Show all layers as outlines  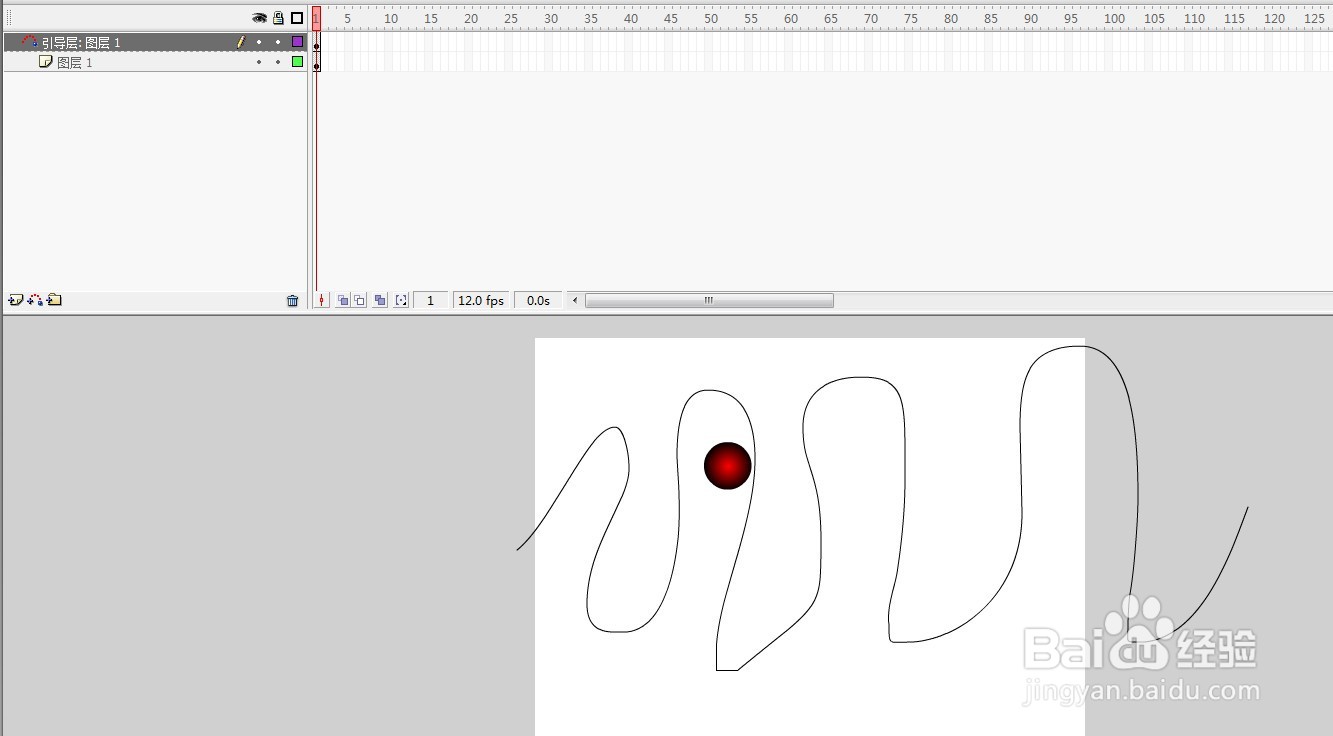tap(297, 18)
